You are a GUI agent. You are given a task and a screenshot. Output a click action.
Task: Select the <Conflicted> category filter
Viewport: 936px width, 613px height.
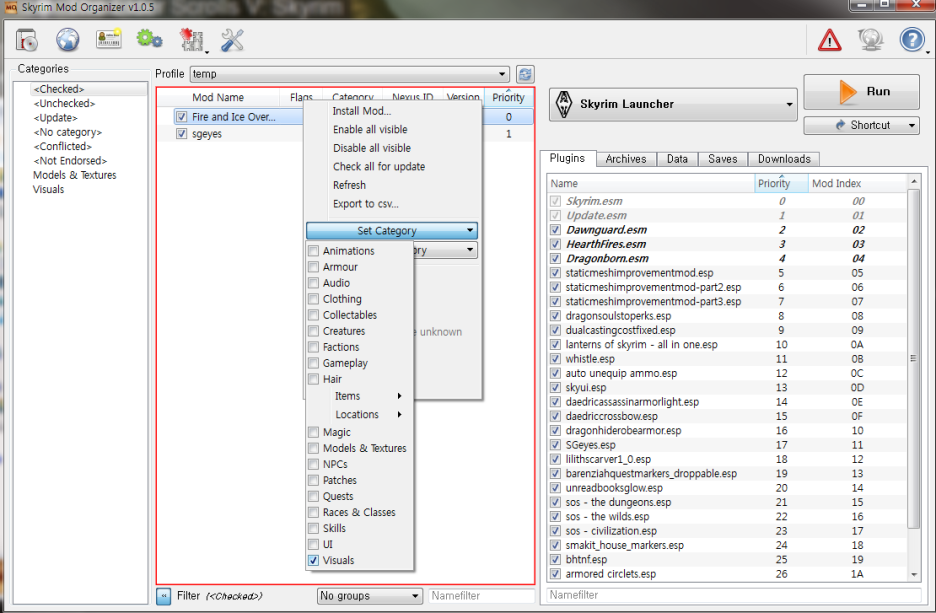pos(63,146)
